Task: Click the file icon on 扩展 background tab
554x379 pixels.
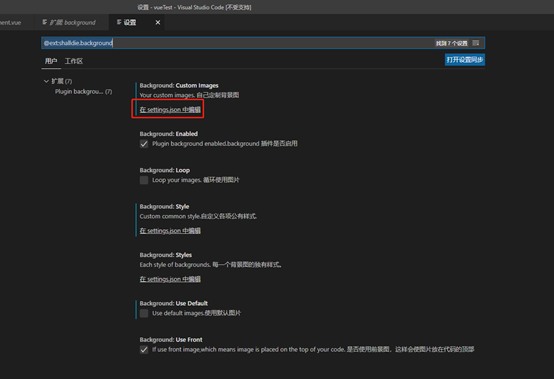Action: tap(45, 22)
